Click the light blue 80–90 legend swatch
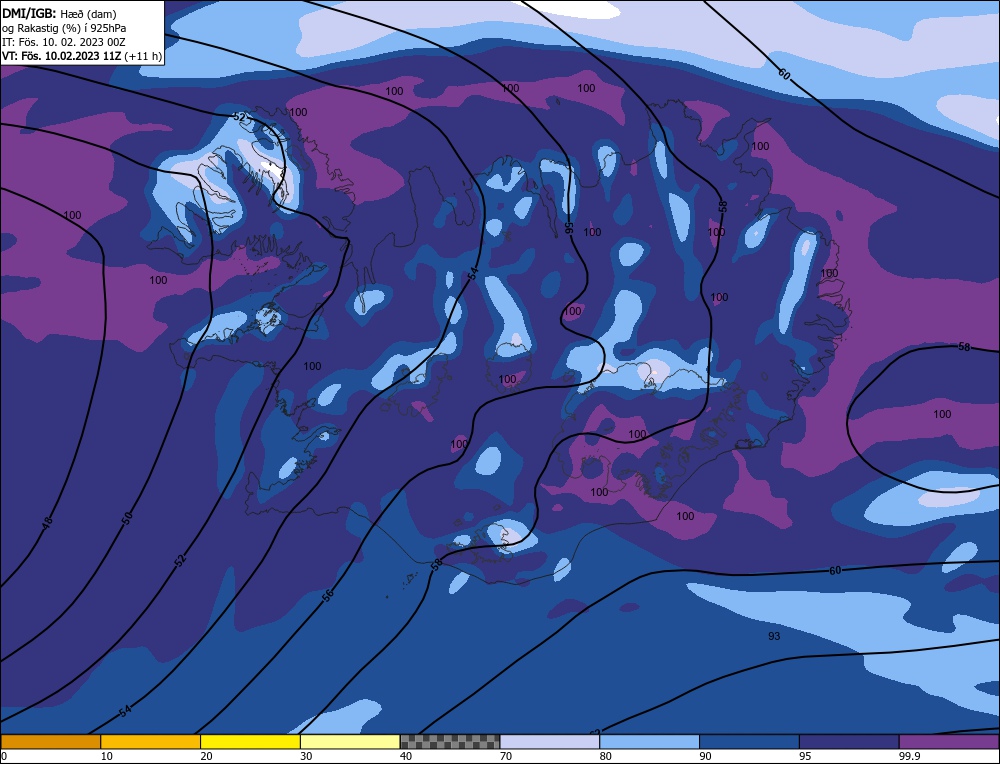 (649, 742)
